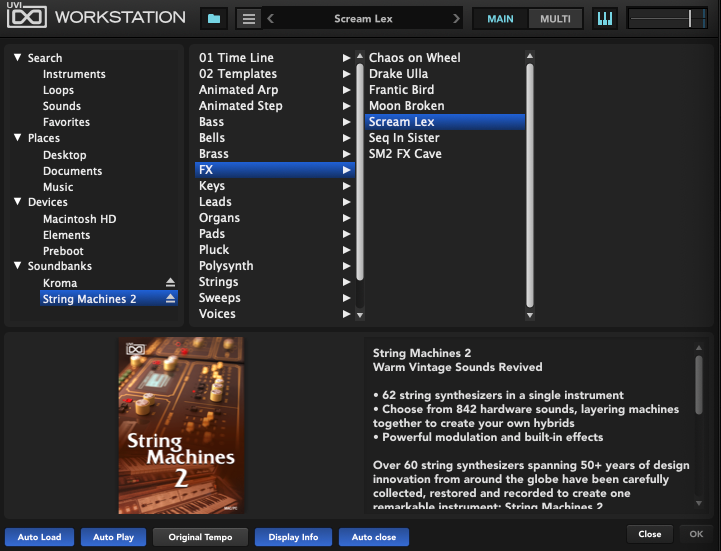Toggle Display Info option
Image resolution: width=721 pixels, height=551 pixels.
tap(293, 537)
